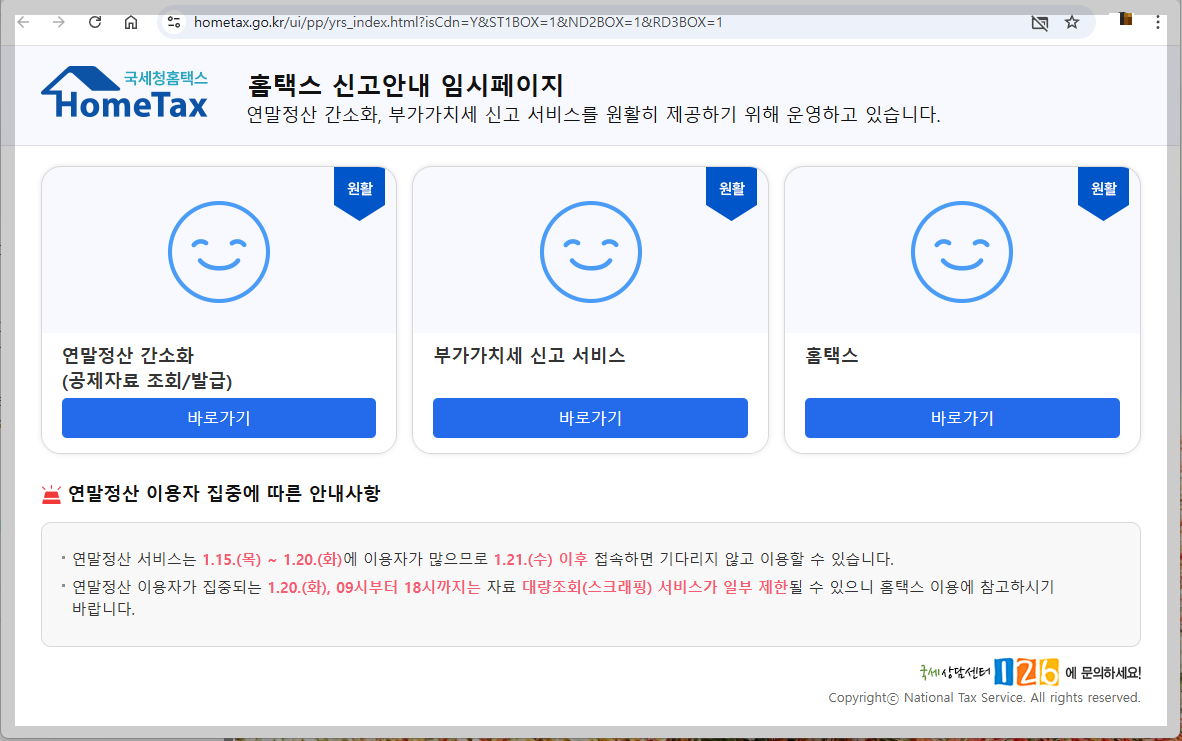This screenshot has height=741, width=1182.
Task: Click the 에 문의하세요! text
Action: [x=1103, y=672]
